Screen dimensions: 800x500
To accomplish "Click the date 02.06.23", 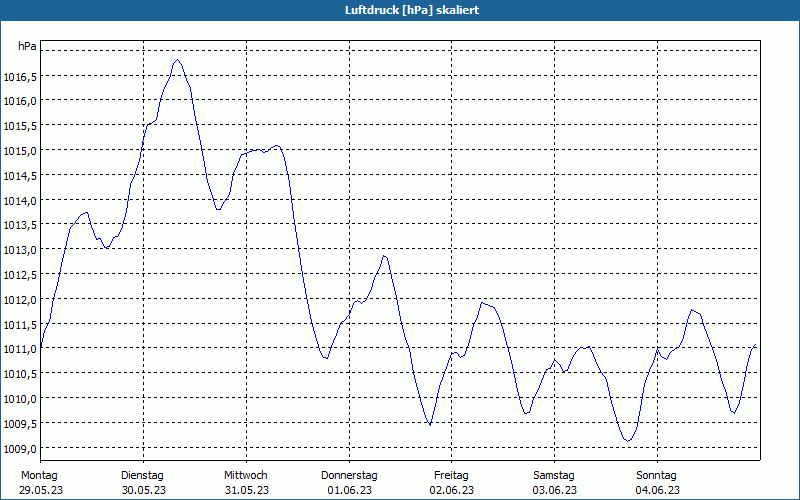I will point(452,490).
